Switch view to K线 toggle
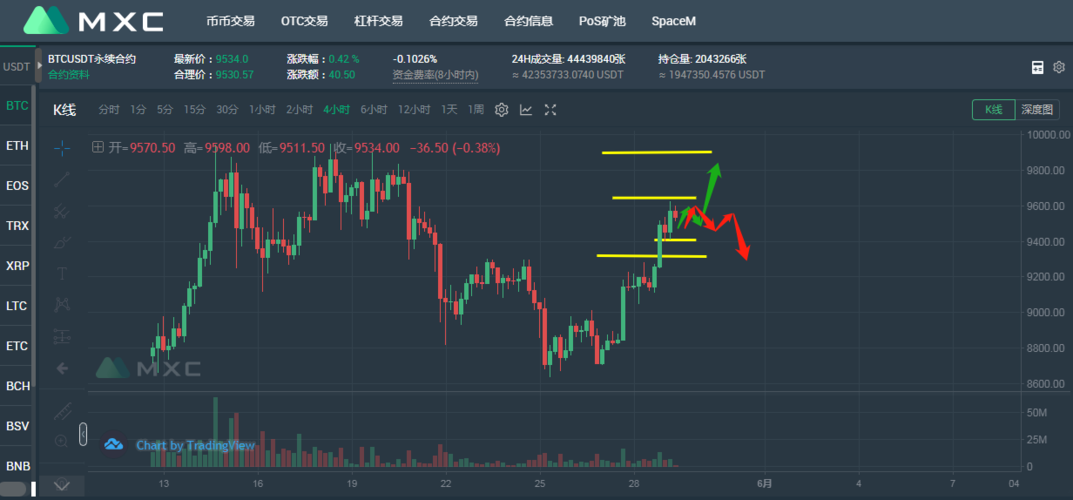This screenshot has height=500, width=1073. pos(994,109)
